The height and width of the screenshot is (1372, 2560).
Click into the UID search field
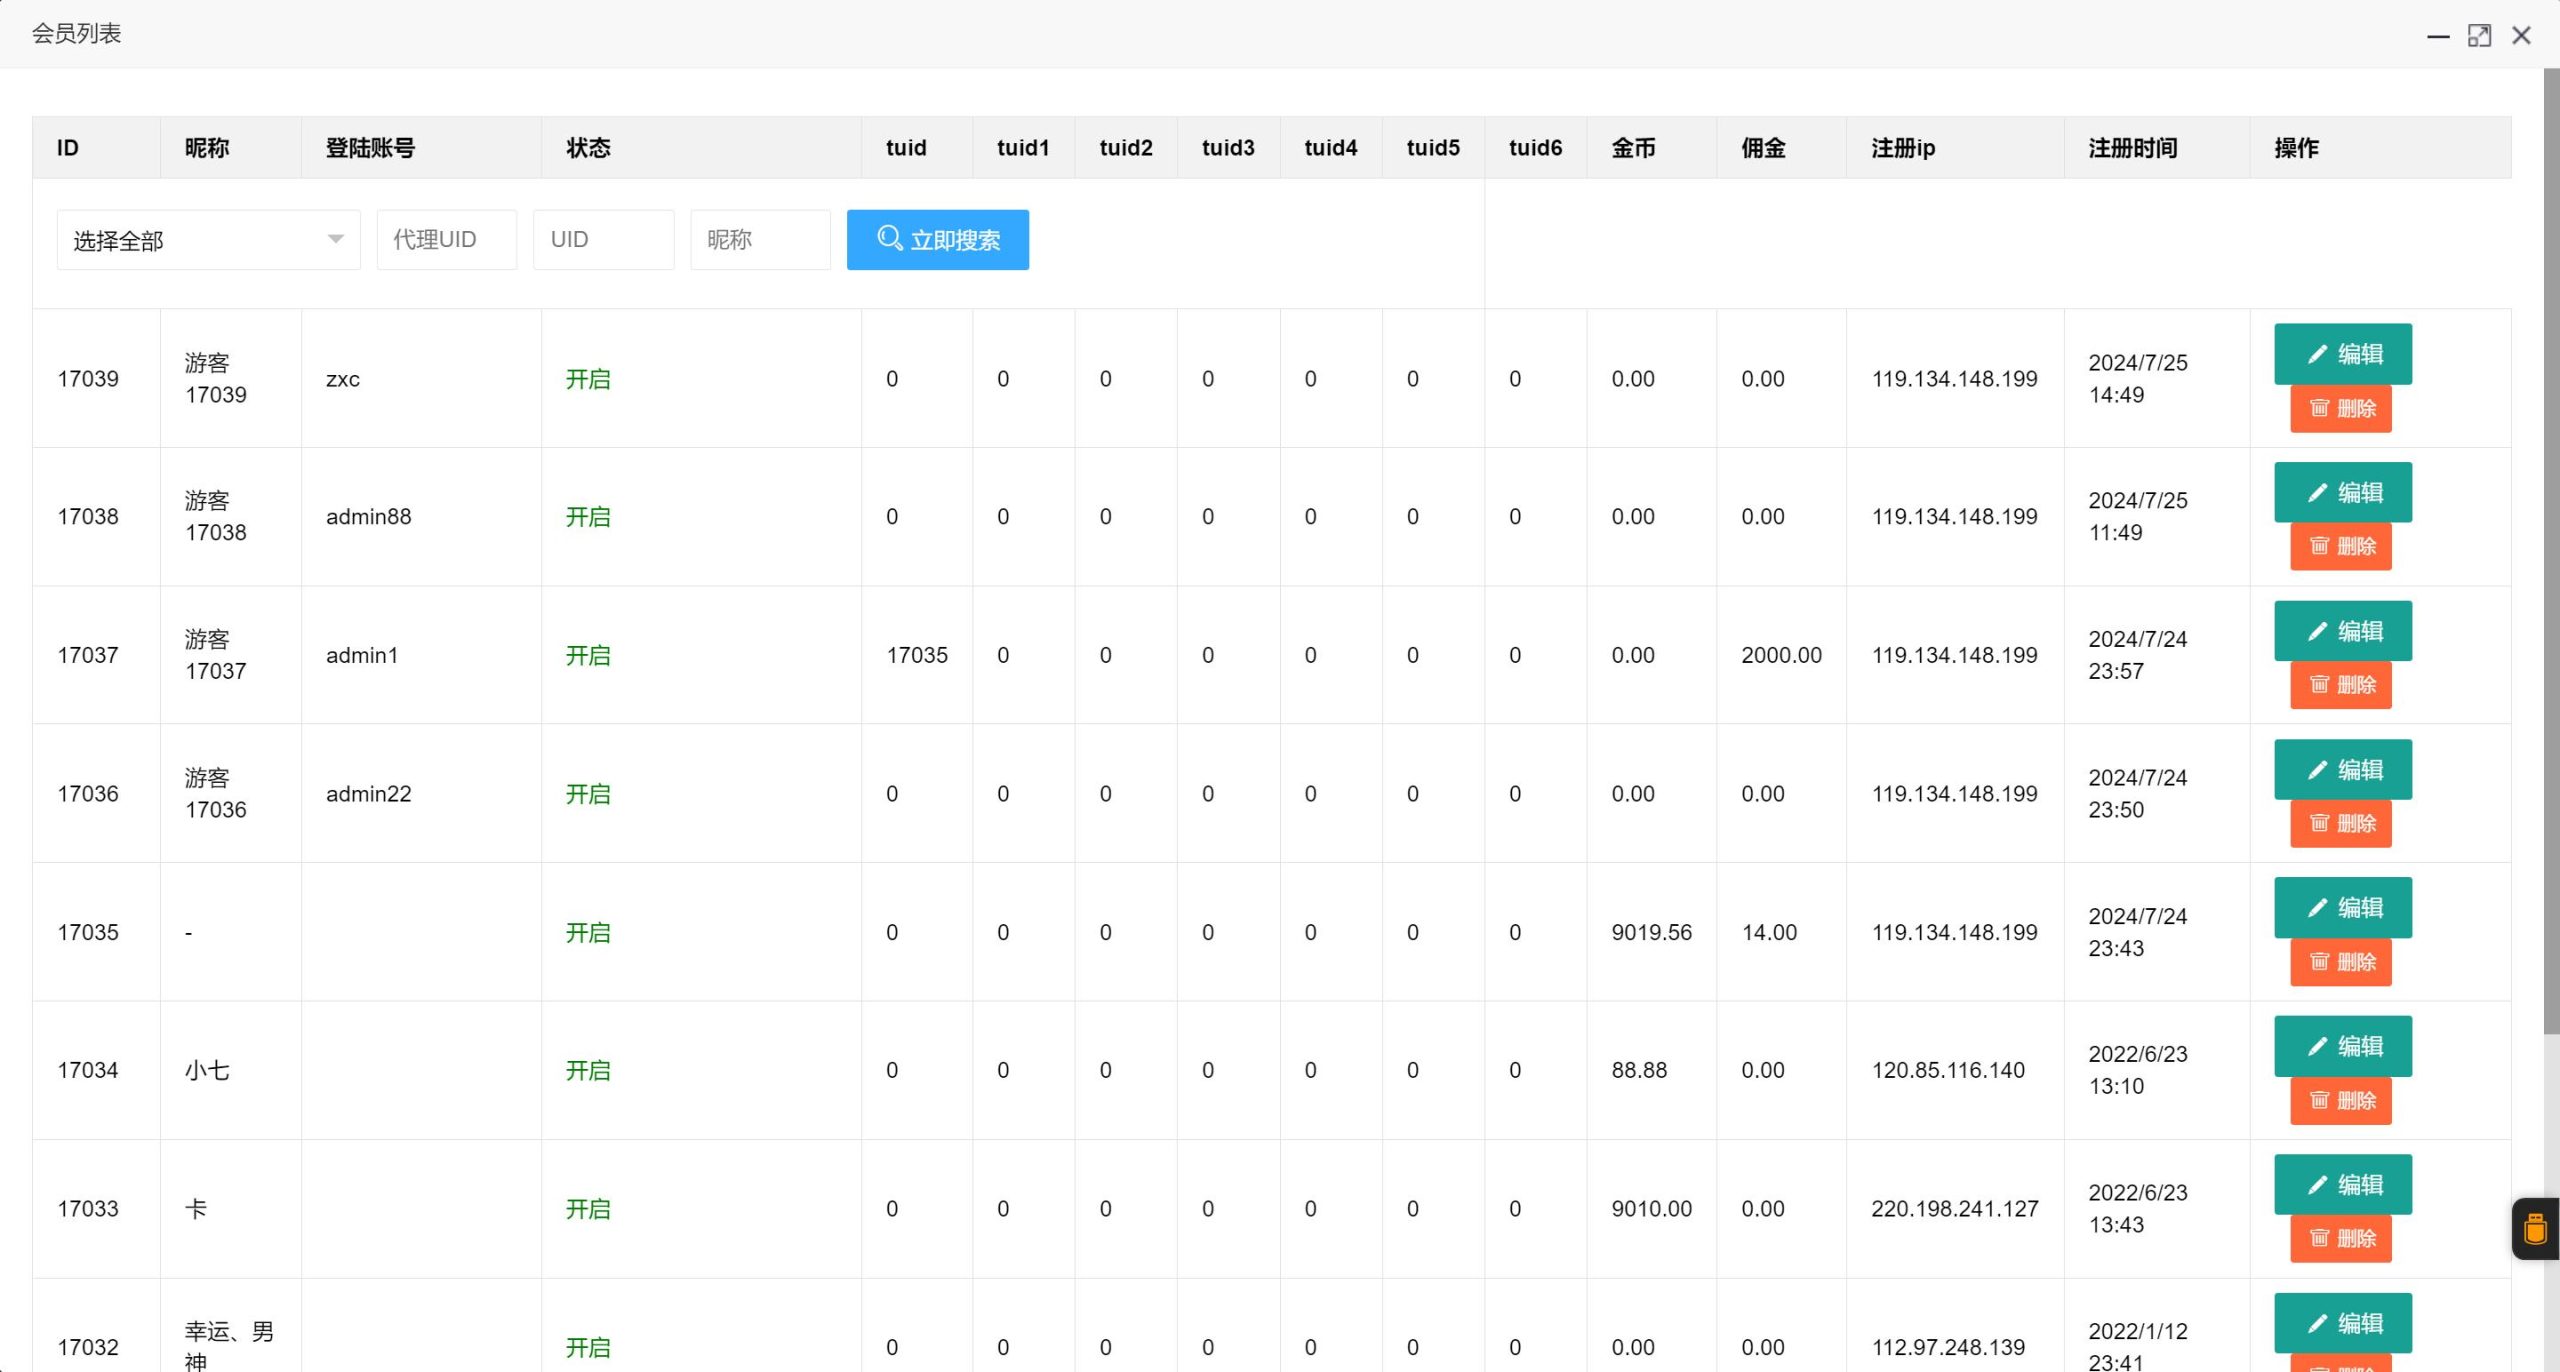603,240
